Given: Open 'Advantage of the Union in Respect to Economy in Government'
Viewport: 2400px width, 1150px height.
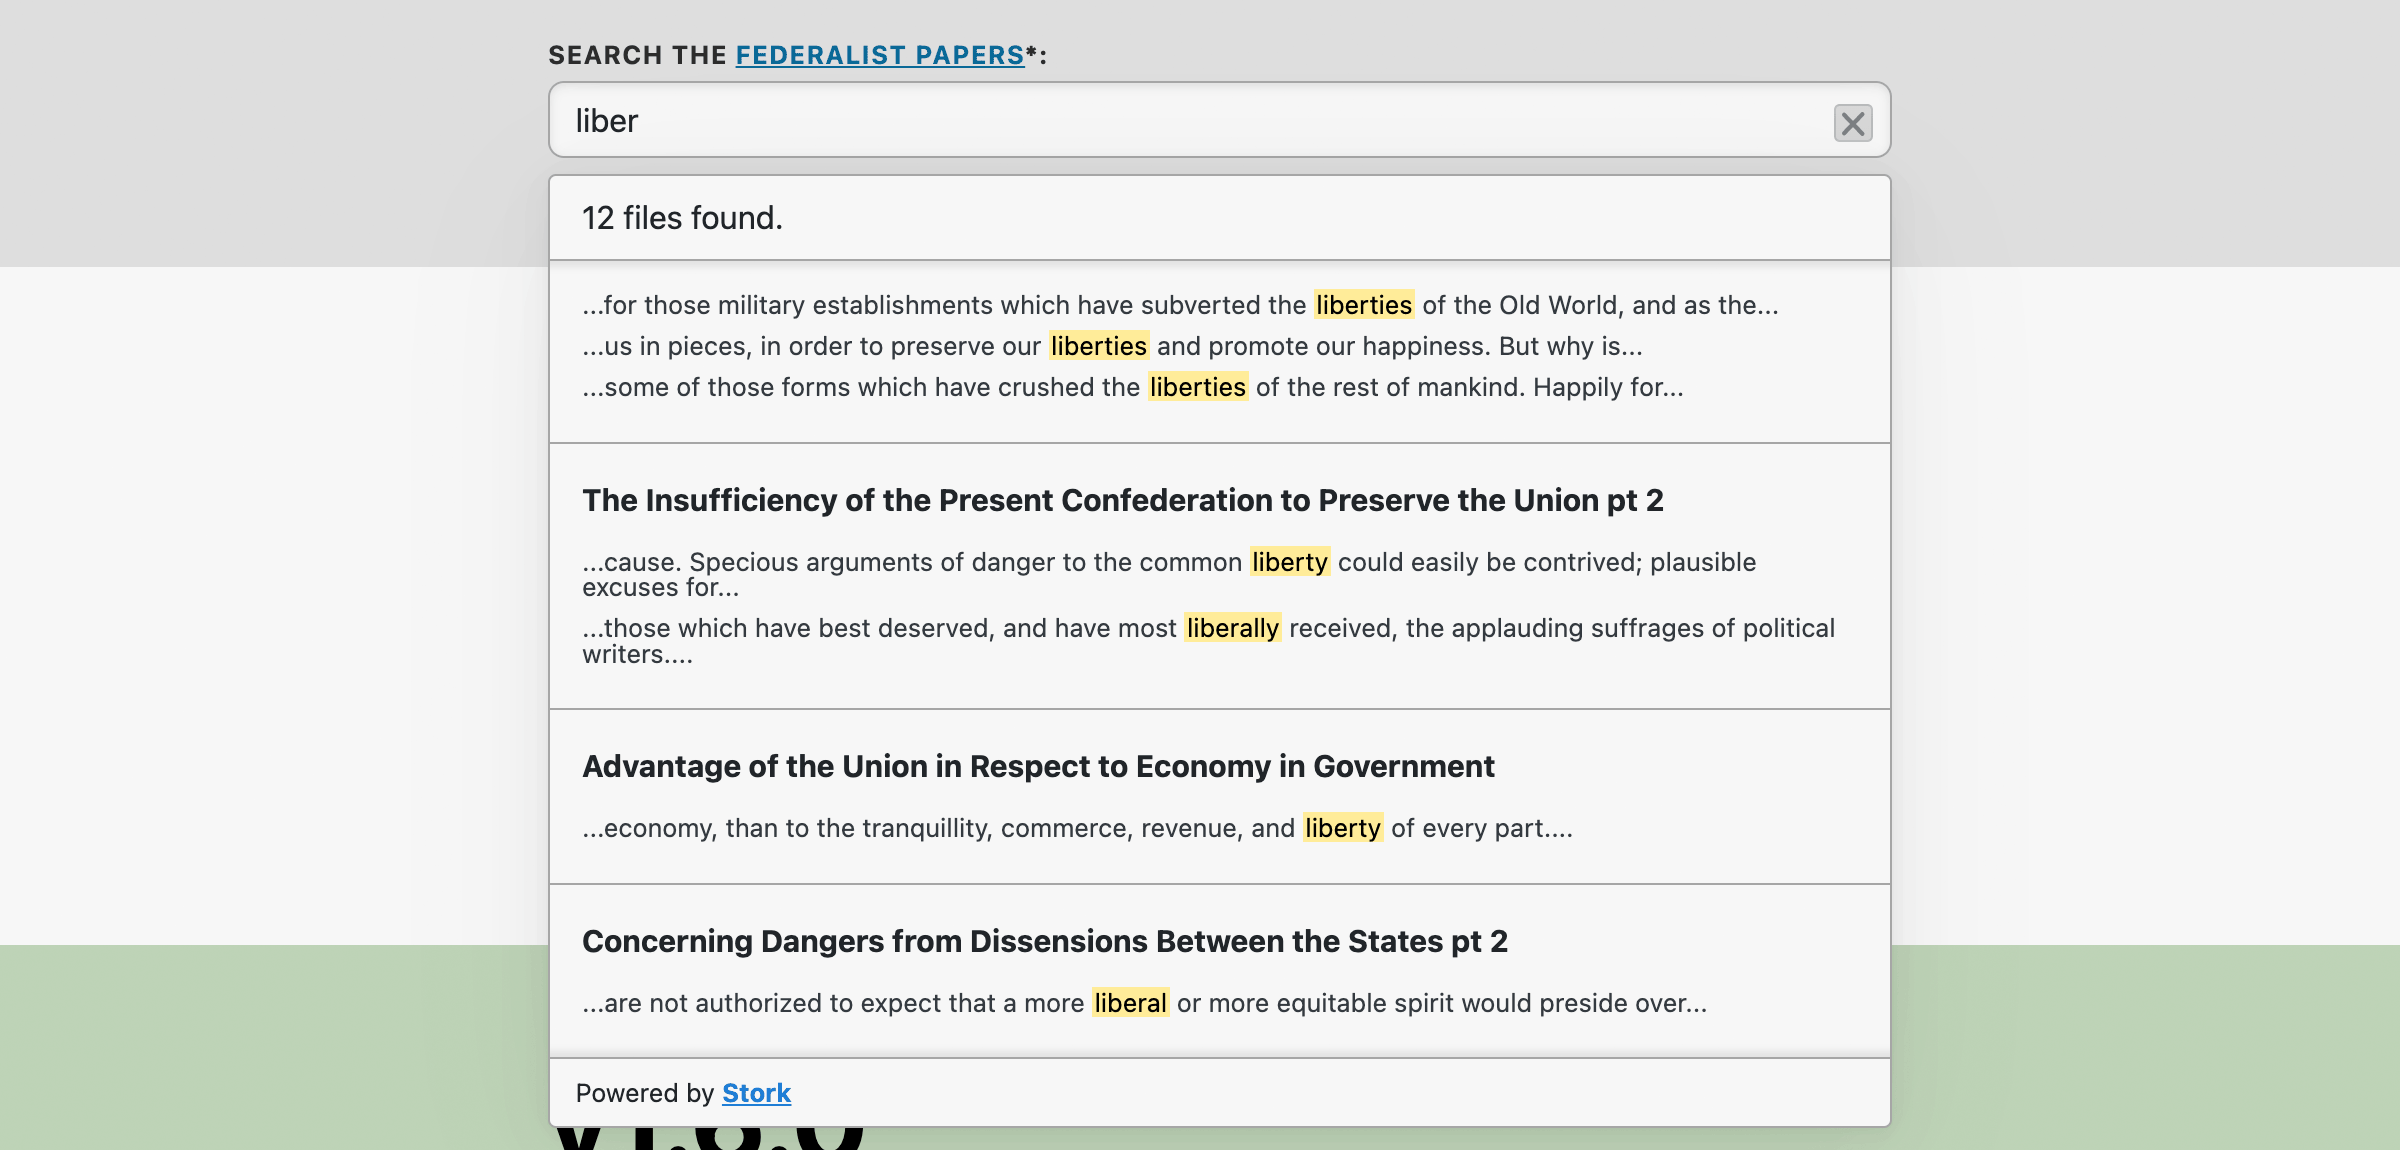Looking at the screenshot, I should pyautogui.click(x=1038, y=766).
